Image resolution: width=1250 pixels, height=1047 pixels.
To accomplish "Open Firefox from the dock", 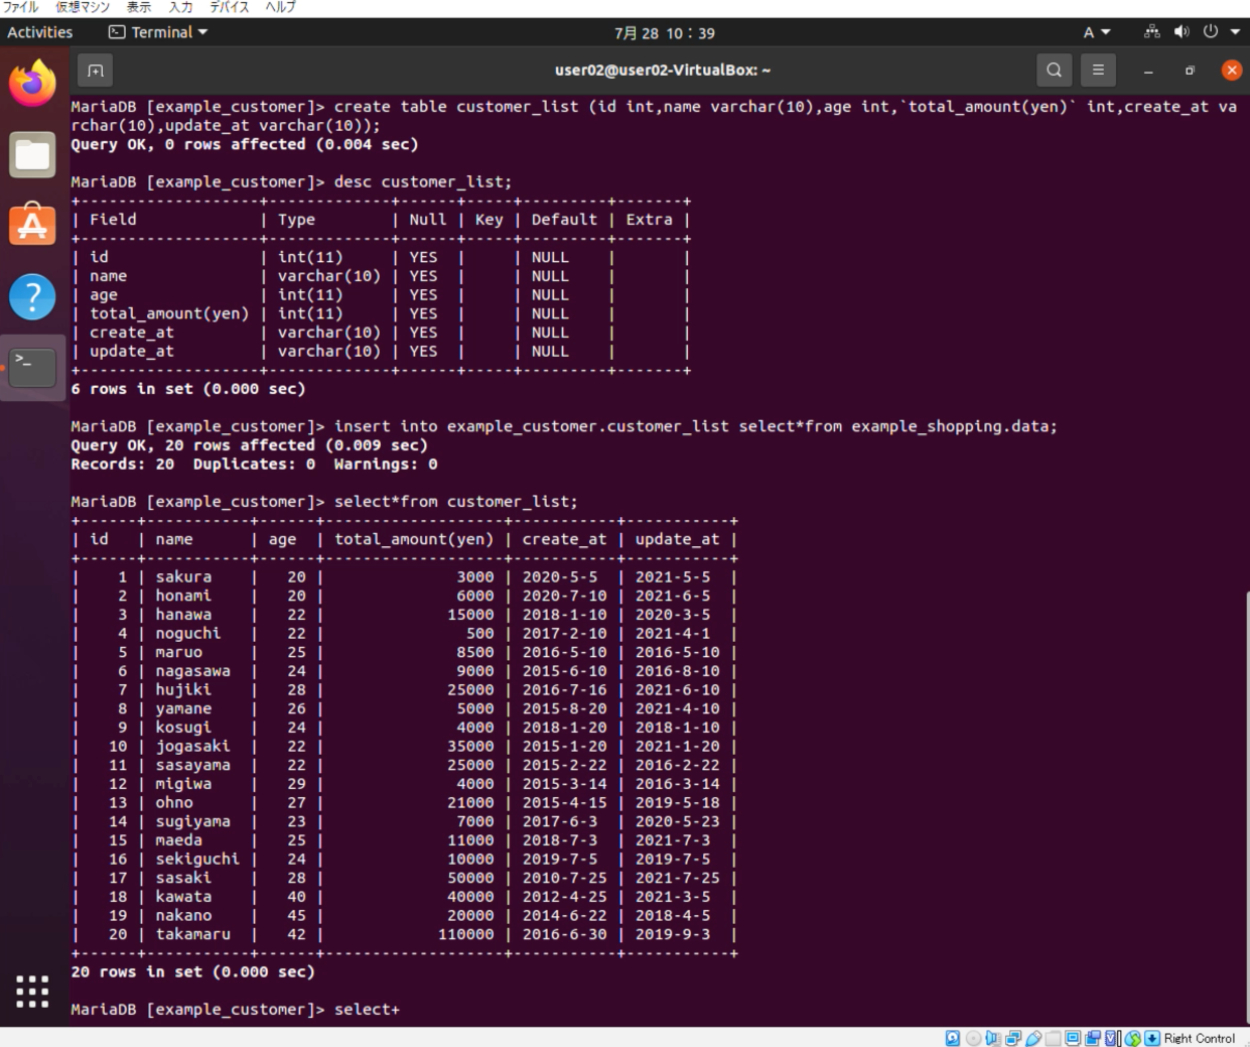I will tap(32, 83).
